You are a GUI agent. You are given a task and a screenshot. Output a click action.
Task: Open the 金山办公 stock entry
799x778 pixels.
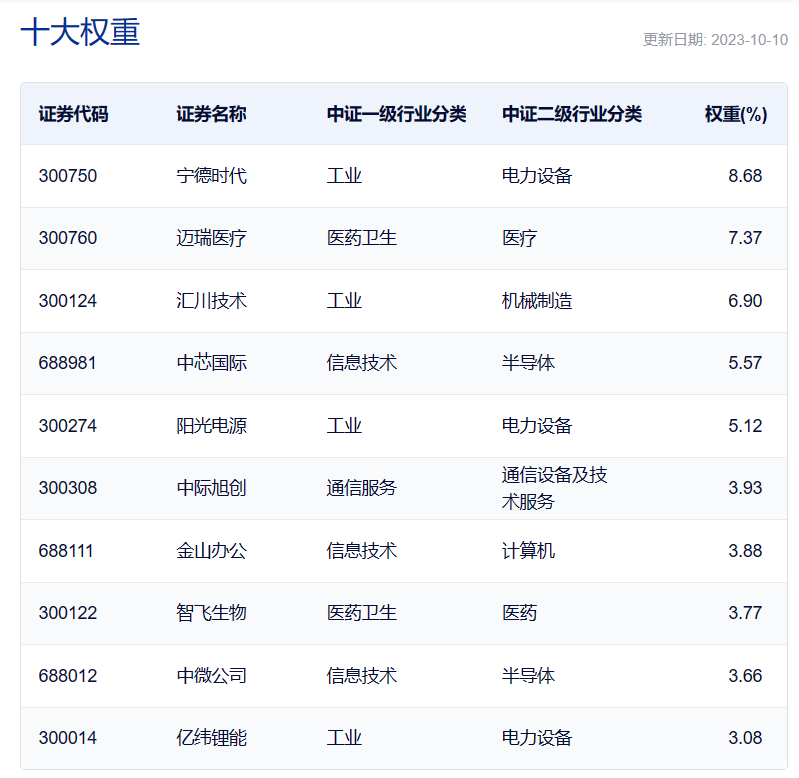coord(211,551)
